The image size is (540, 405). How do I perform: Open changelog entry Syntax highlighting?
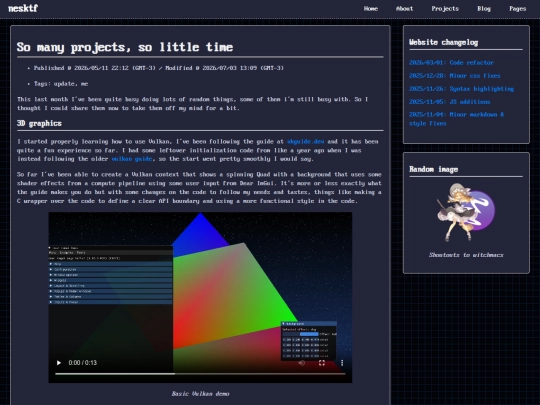tap(461, 89)
